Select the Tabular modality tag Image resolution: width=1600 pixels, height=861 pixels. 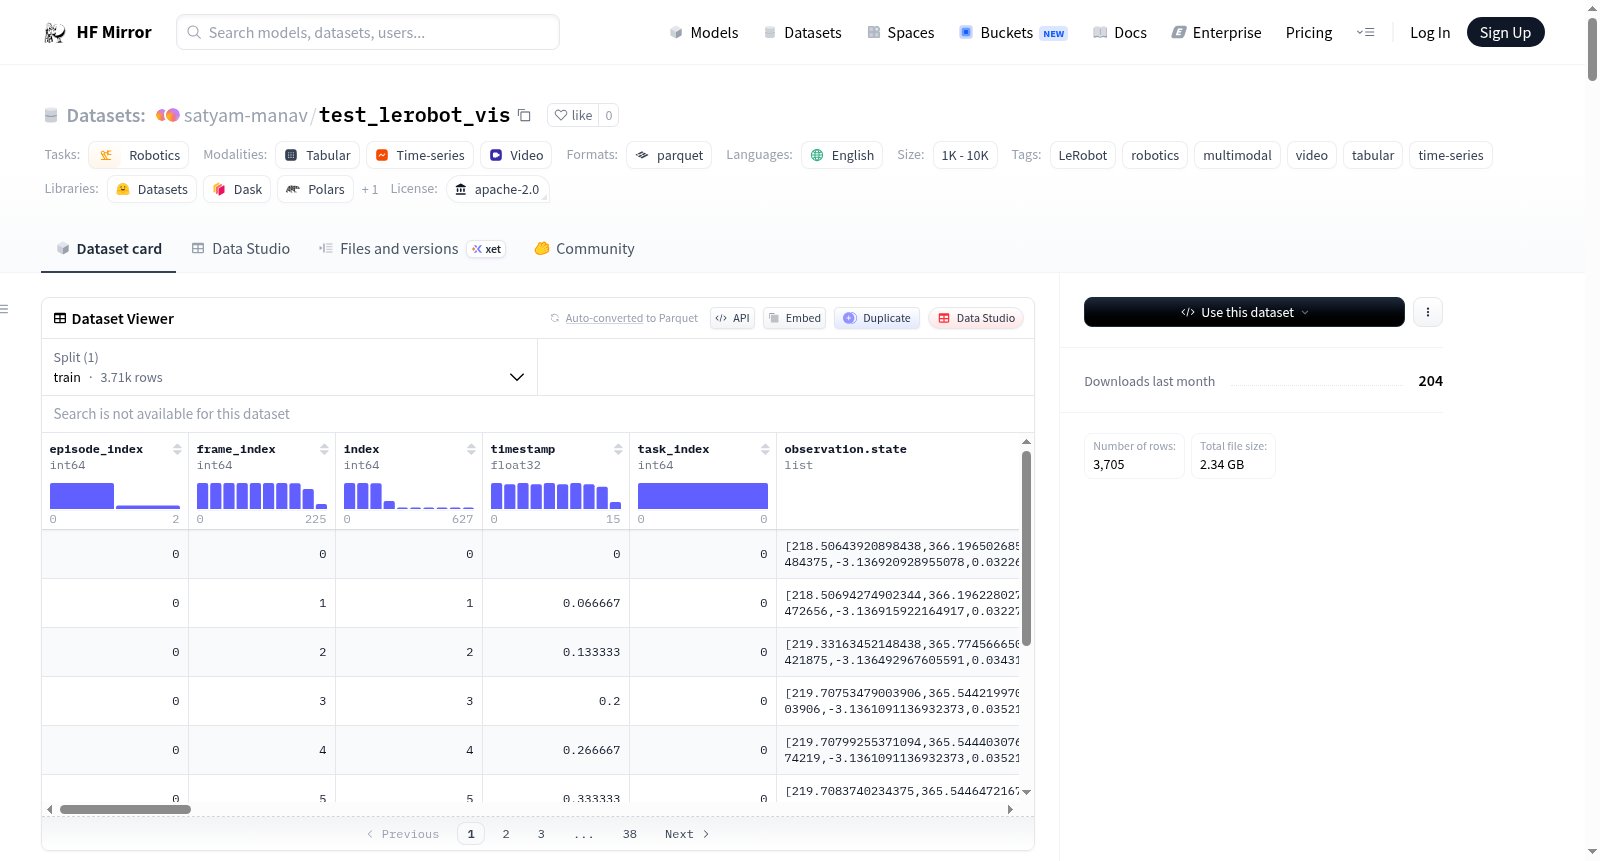tap(317, 155)
